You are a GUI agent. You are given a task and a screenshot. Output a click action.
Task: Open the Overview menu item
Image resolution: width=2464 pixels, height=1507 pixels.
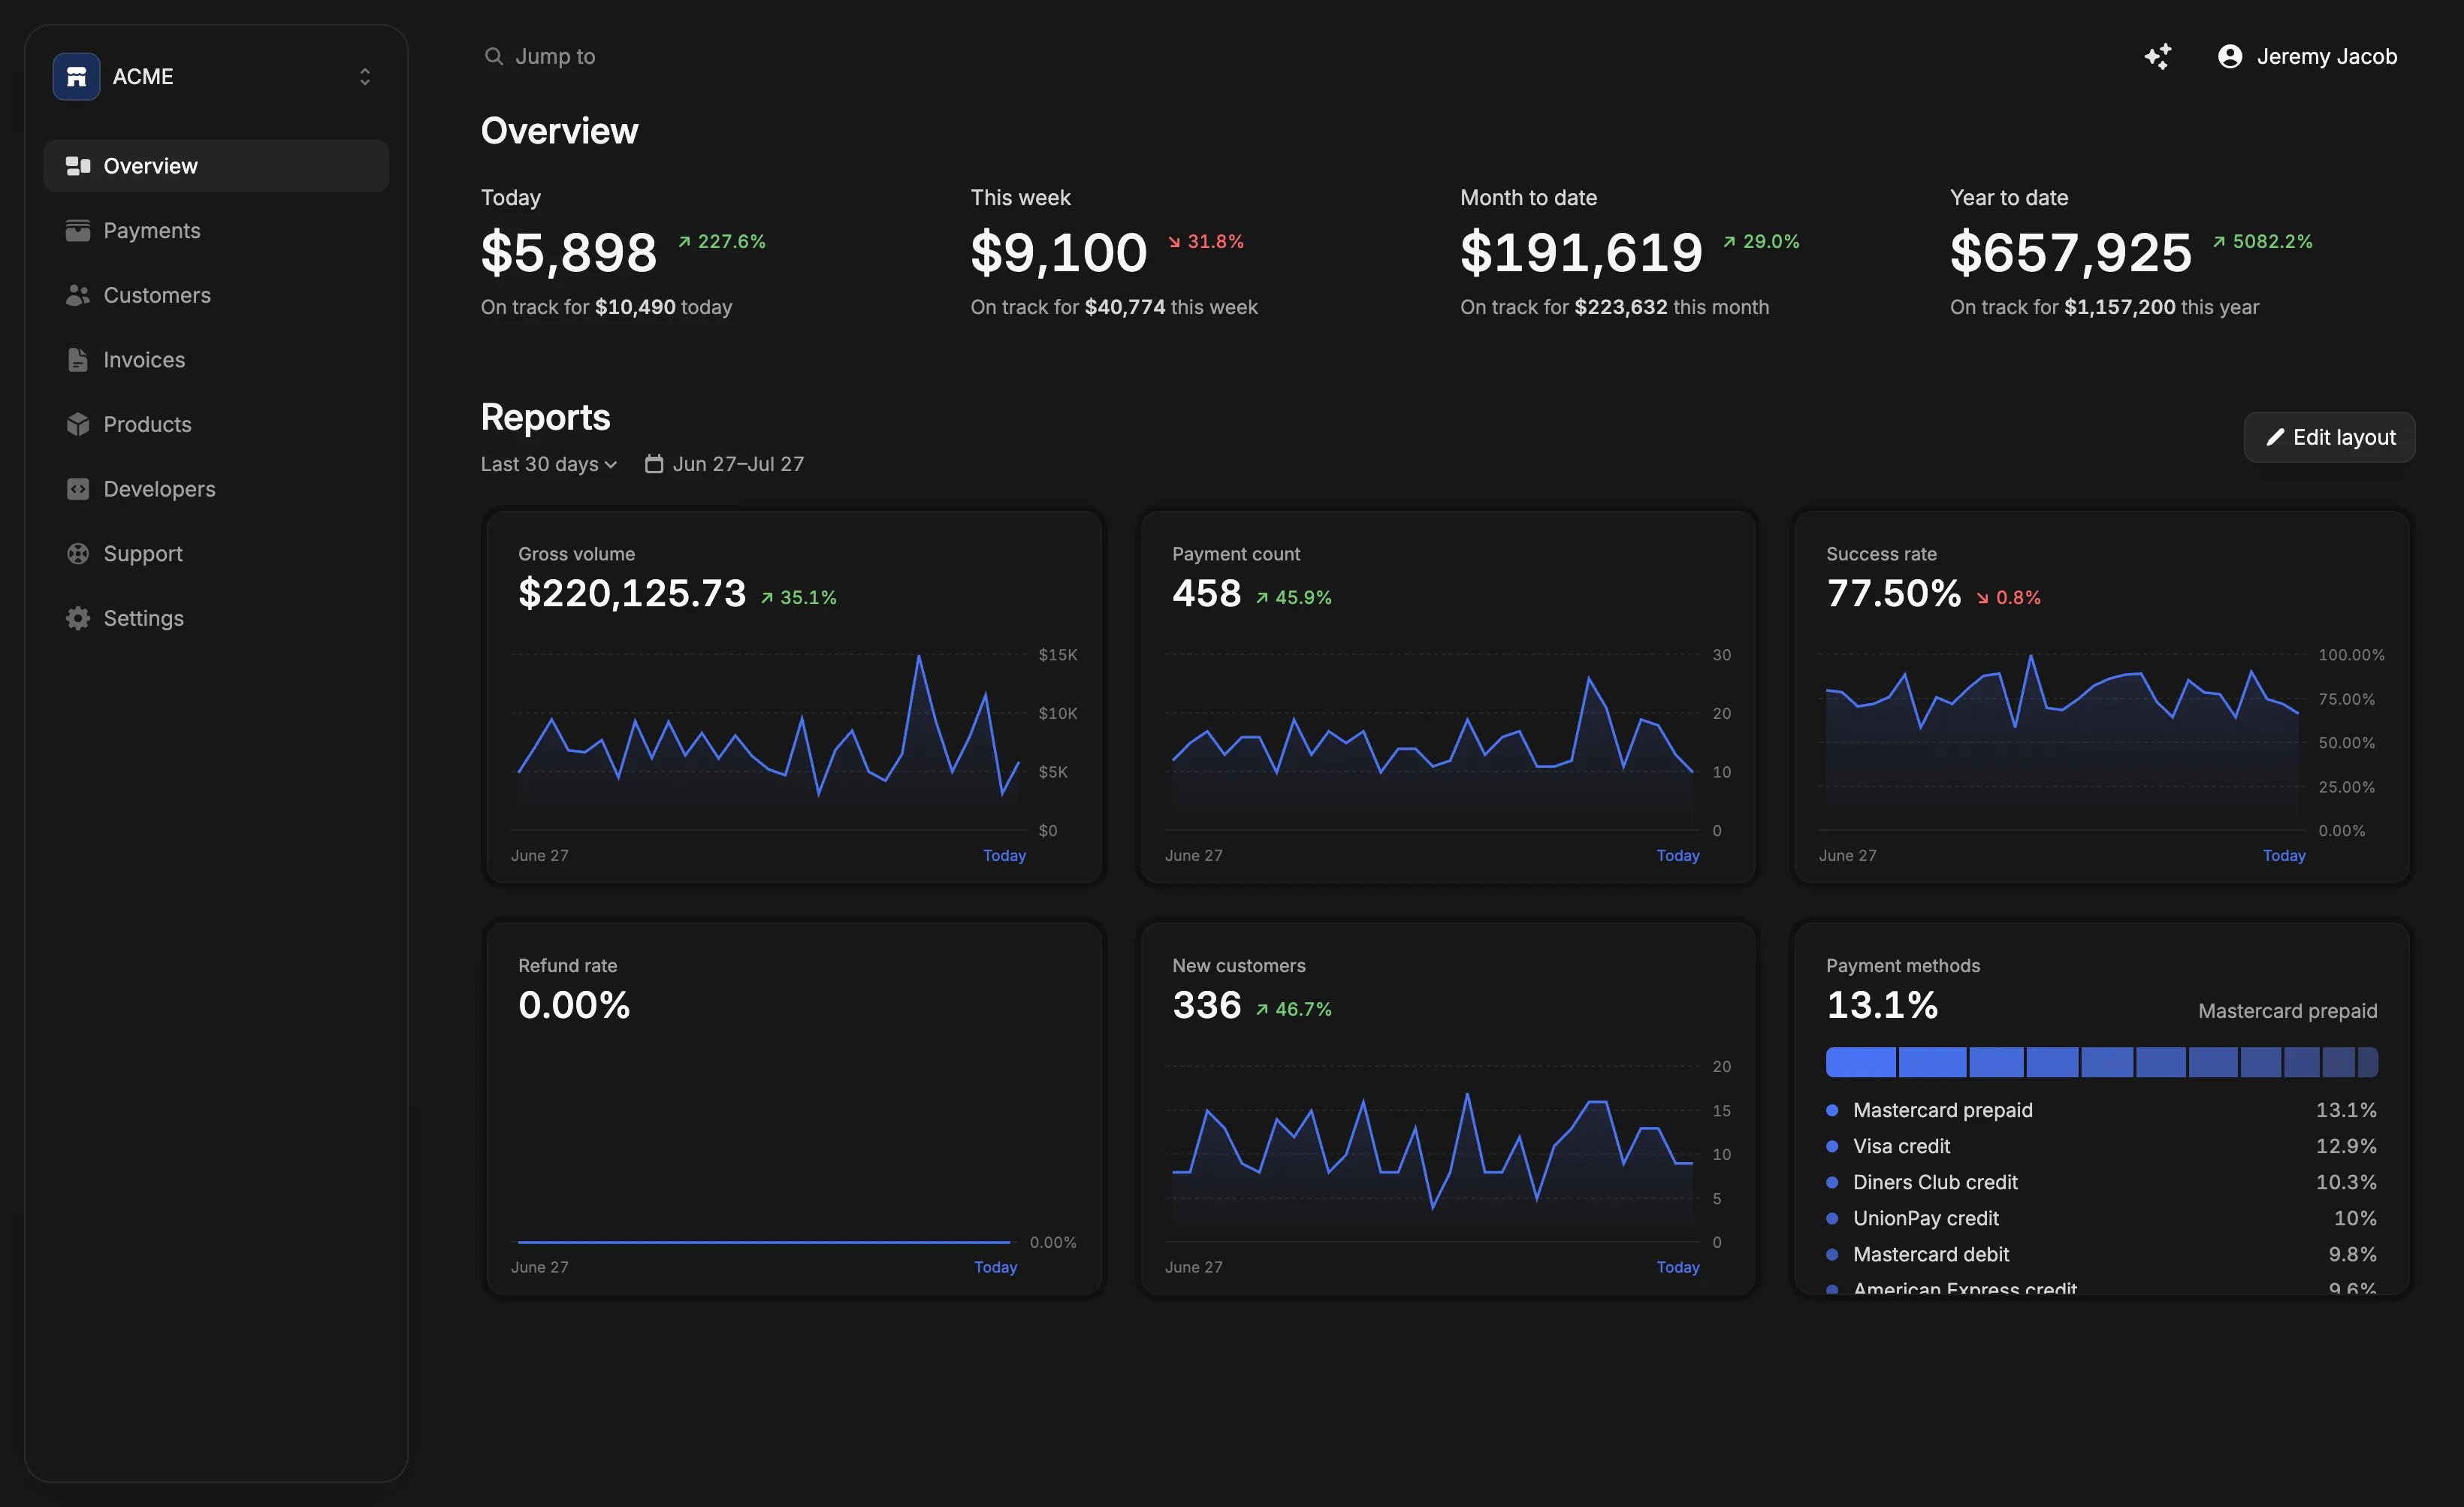216,166
